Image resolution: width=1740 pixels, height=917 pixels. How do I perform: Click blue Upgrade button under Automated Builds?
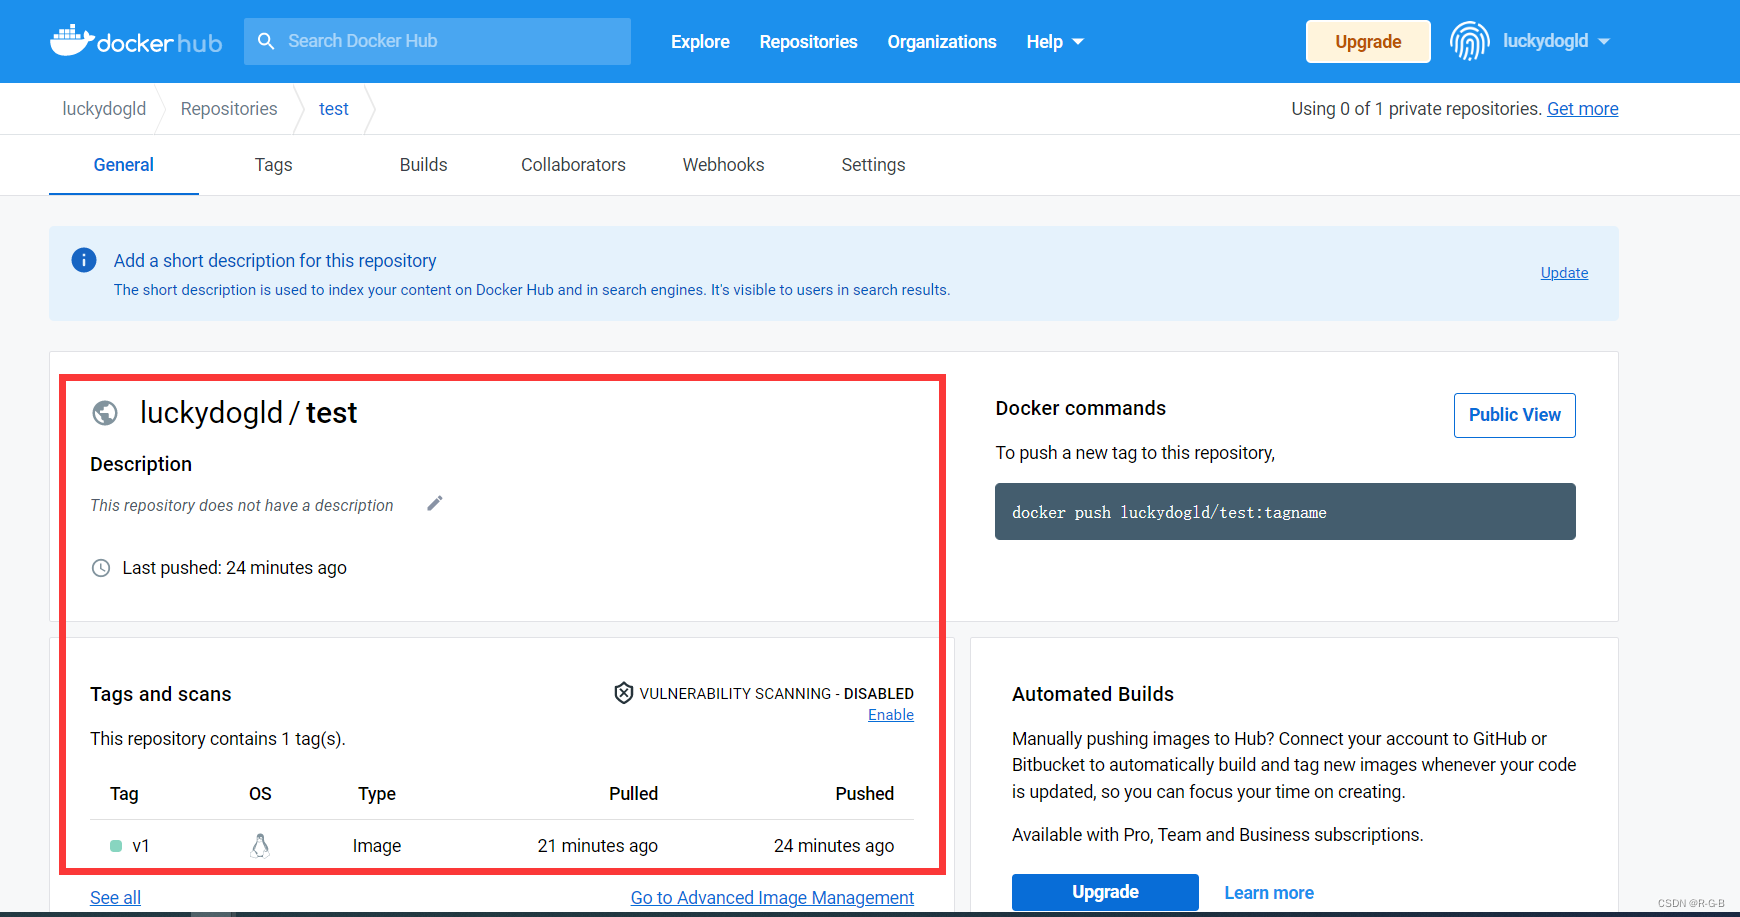coord(1105,892)
